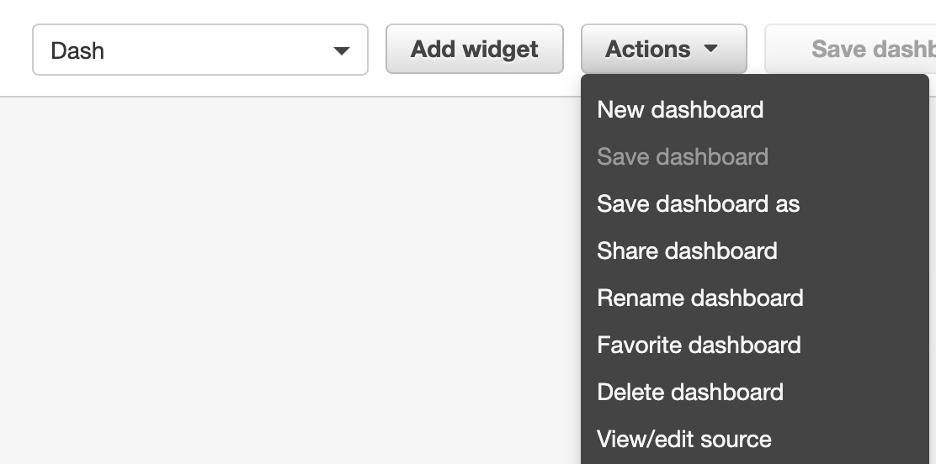Choose New dashboard from the Actions menu
The height and width of the screenshot is (464, 936).
pyautogui.click(x=680, y=110)
